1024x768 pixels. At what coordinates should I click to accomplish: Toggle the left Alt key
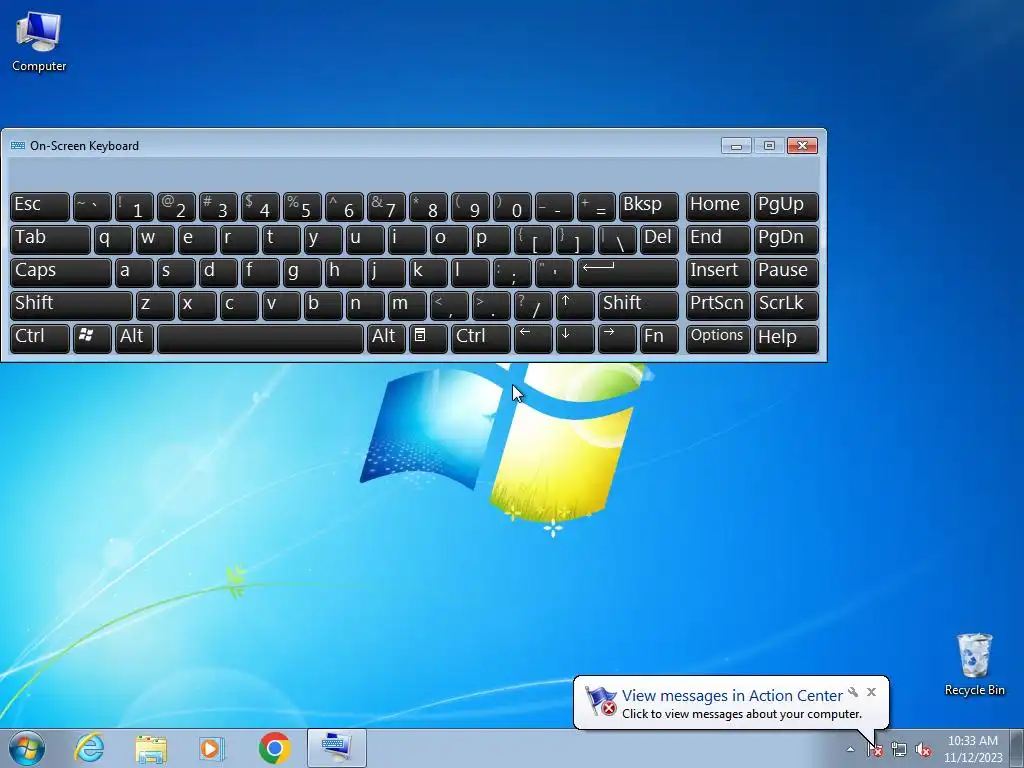point(134,338)
